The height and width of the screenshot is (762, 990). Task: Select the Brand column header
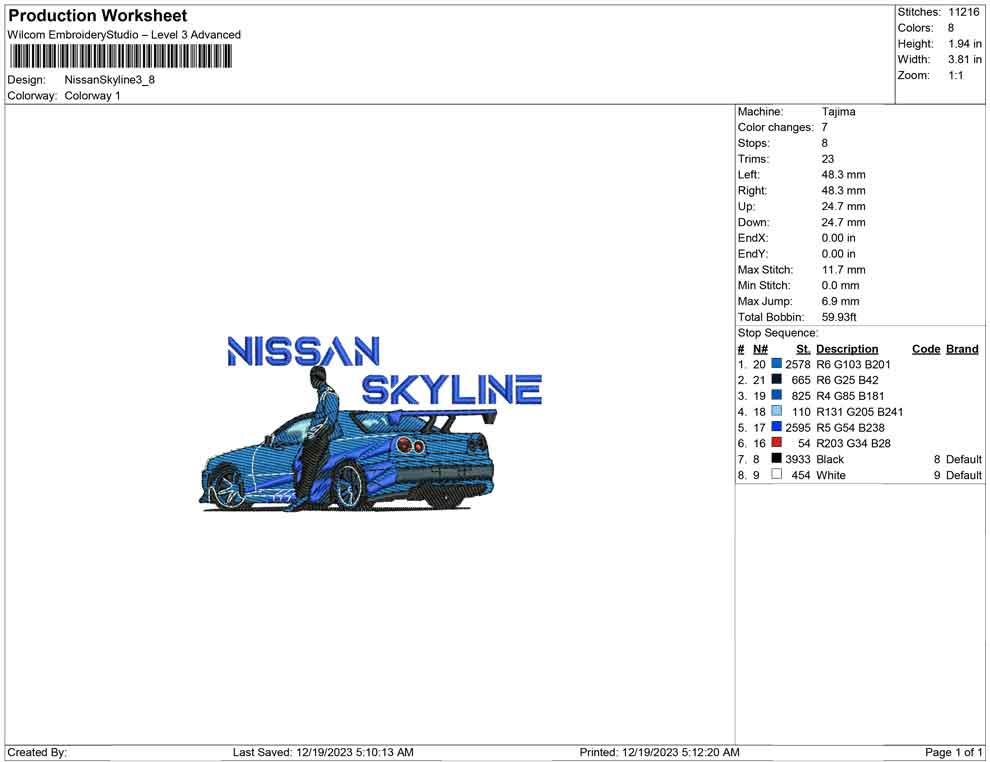coord(962,348)
